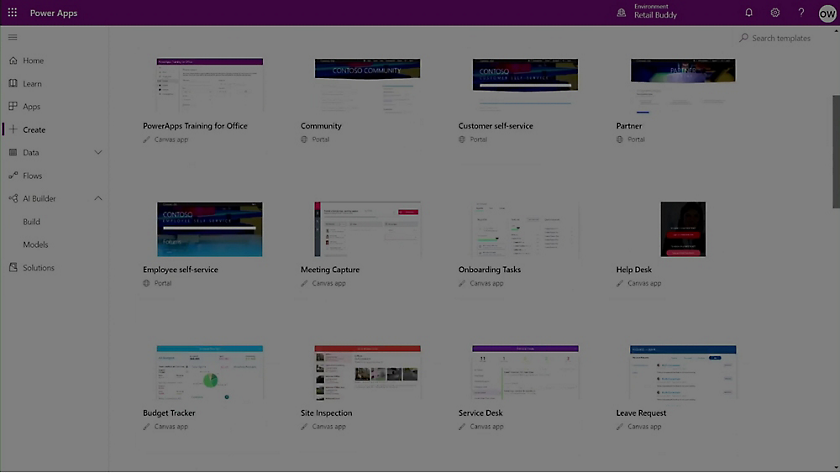840x473 pixels.
Task: Open the Service Desk template title
Action: click(x=481, y=413)
